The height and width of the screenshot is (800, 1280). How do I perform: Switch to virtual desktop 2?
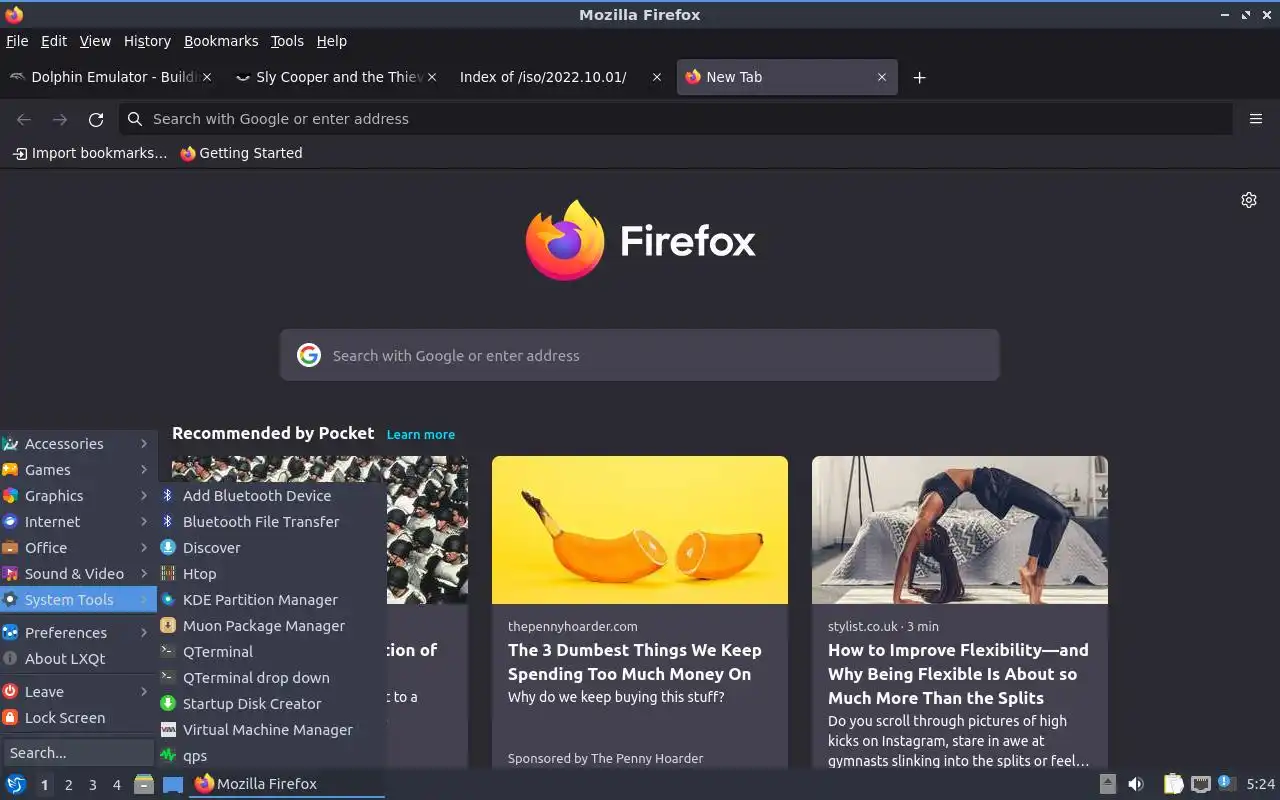point(68,785)
